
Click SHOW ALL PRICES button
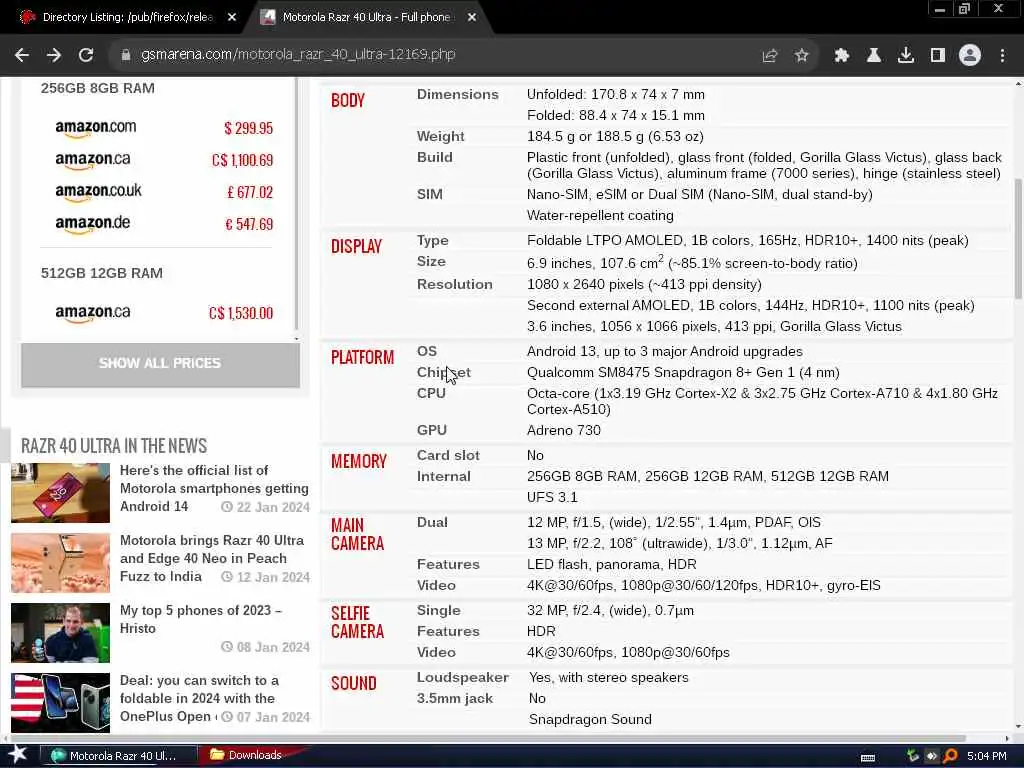[160, 365]
